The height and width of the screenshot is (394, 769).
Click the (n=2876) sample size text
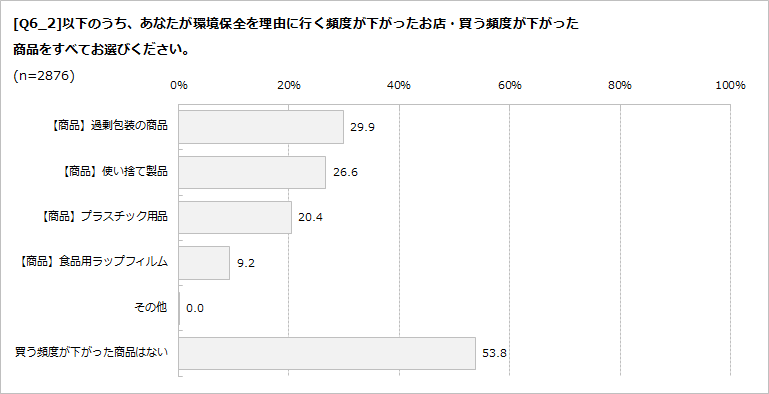pyautogui.click(x=44, y=76)
